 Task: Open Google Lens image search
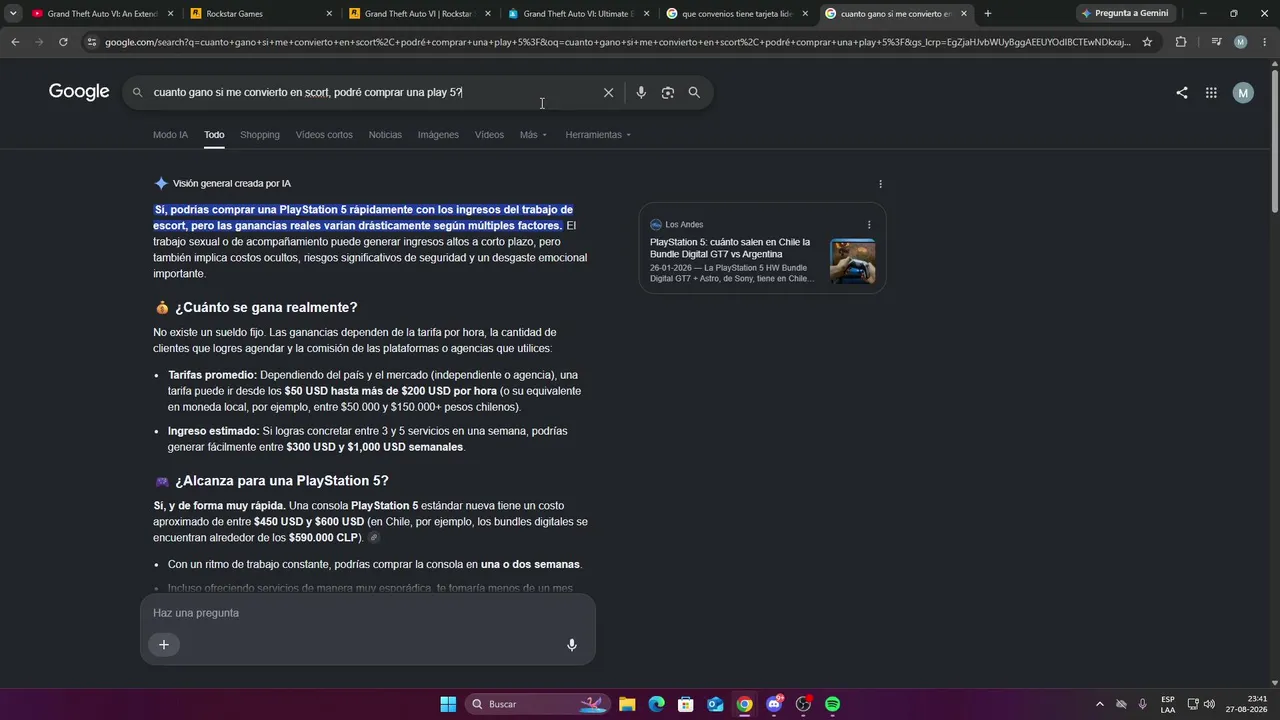(x=667, y=93)
